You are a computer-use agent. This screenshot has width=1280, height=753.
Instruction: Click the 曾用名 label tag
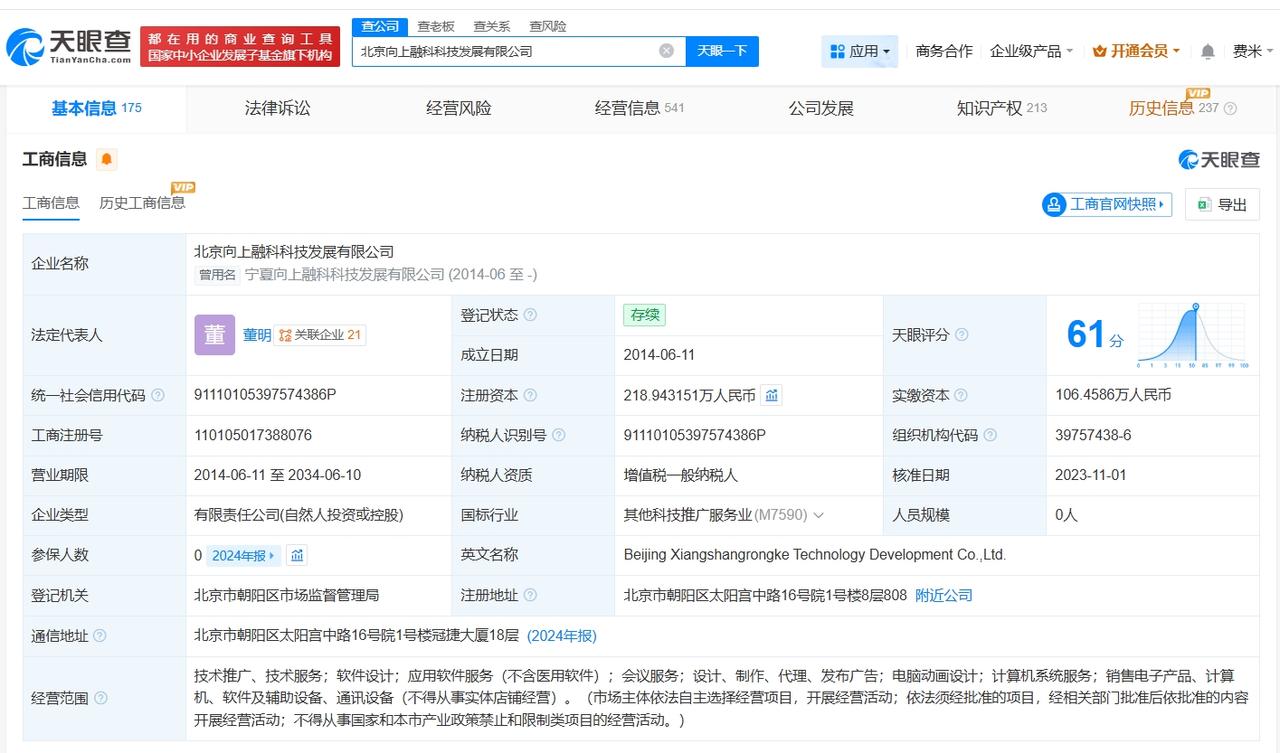pyautogui.click(x=218, y=274)
